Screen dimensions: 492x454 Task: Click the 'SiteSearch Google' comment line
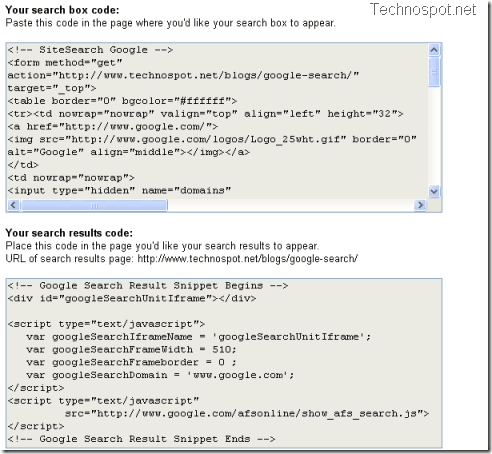point(90,50)
